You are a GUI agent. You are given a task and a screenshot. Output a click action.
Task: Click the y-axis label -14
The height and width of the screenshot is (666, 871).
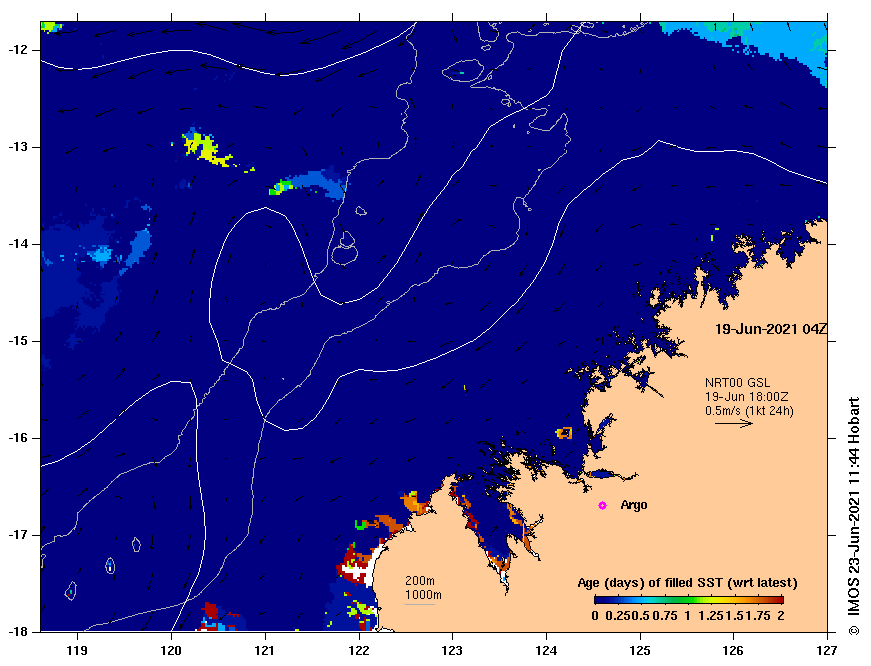[17, 244]
